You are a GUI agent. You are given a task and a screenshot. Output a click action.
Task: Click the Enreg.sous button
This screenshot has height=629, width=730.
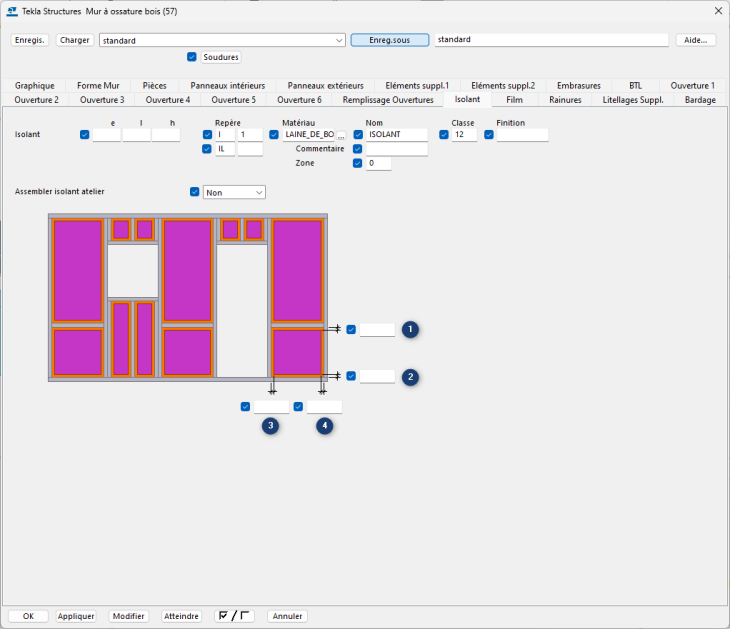coord(389,40)
